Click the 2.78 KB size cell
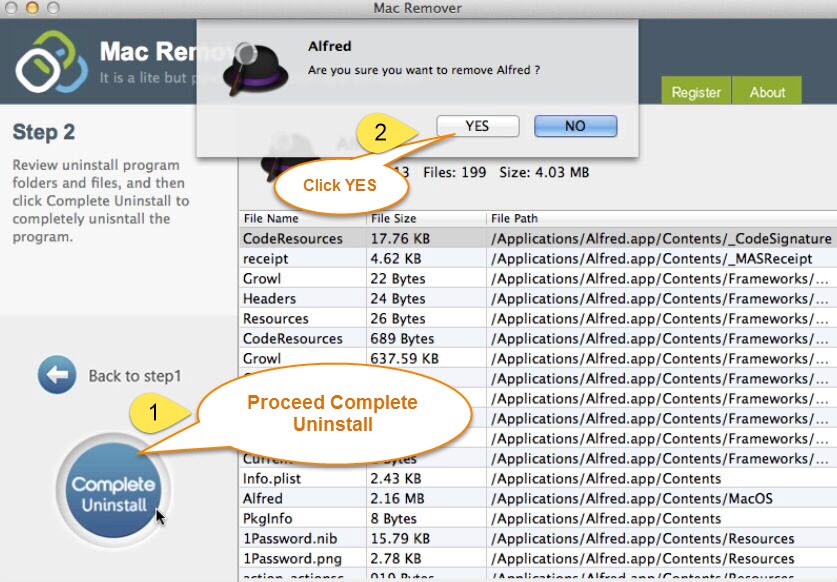This screenshot has width=837, height=582. [x=426, y=559]
